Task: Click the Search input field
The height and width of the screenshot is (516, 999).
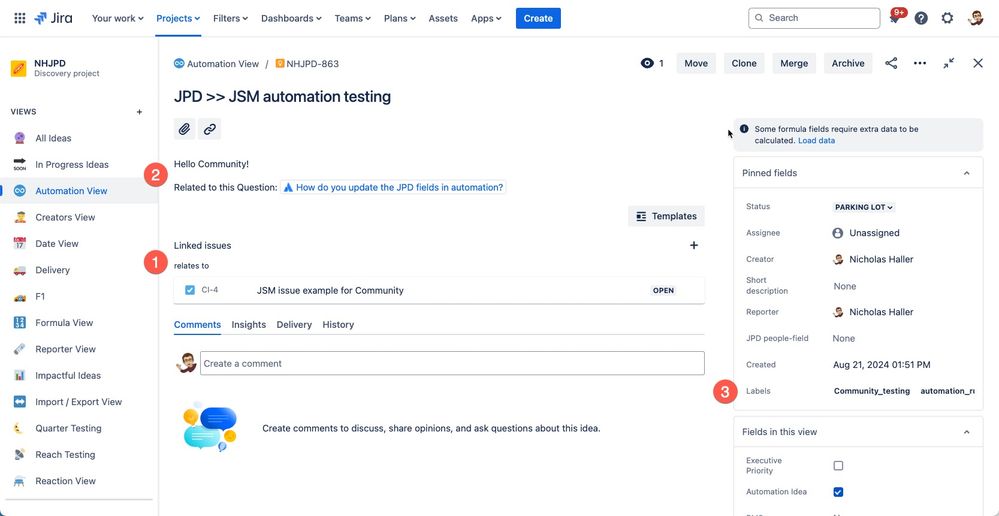Action: click(814, 18)
